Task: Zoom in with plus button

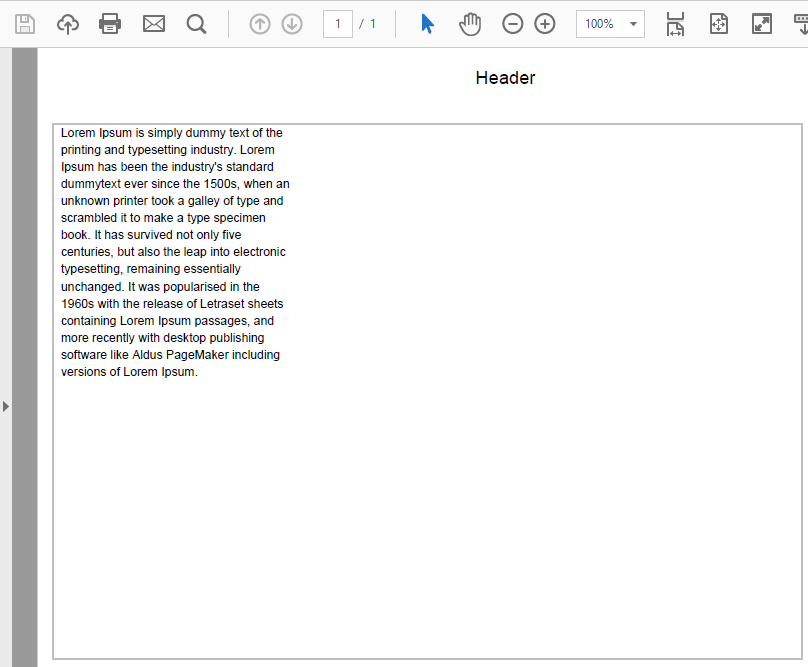Action: click(x=545, y=24)
